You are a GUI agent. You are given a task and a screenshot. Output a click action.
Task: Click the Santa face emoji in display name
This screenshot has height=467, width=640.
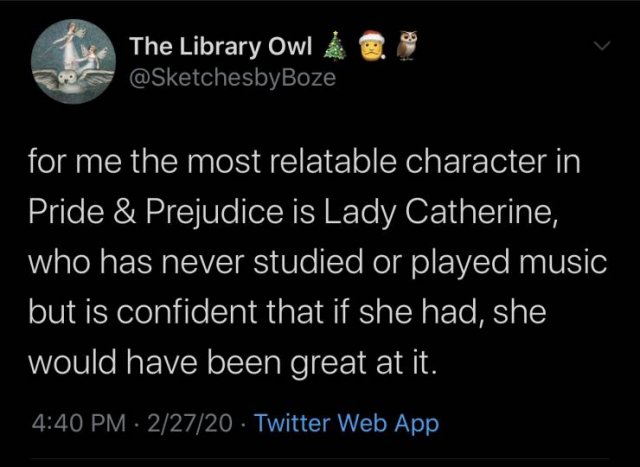pyautogui.click(x=371, y=46)
